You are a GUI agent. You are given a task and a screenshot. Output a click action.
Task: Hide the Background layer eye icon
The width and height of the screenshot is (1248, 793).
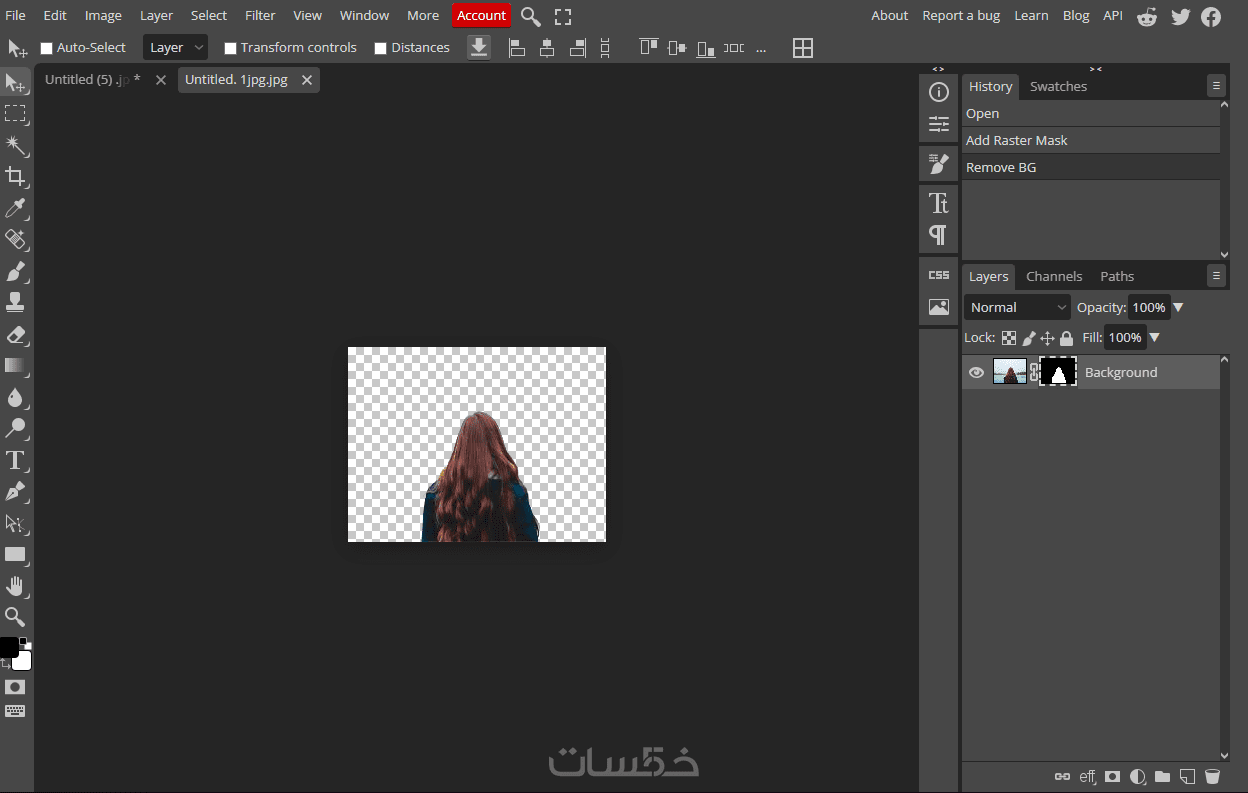coord(976,372)
